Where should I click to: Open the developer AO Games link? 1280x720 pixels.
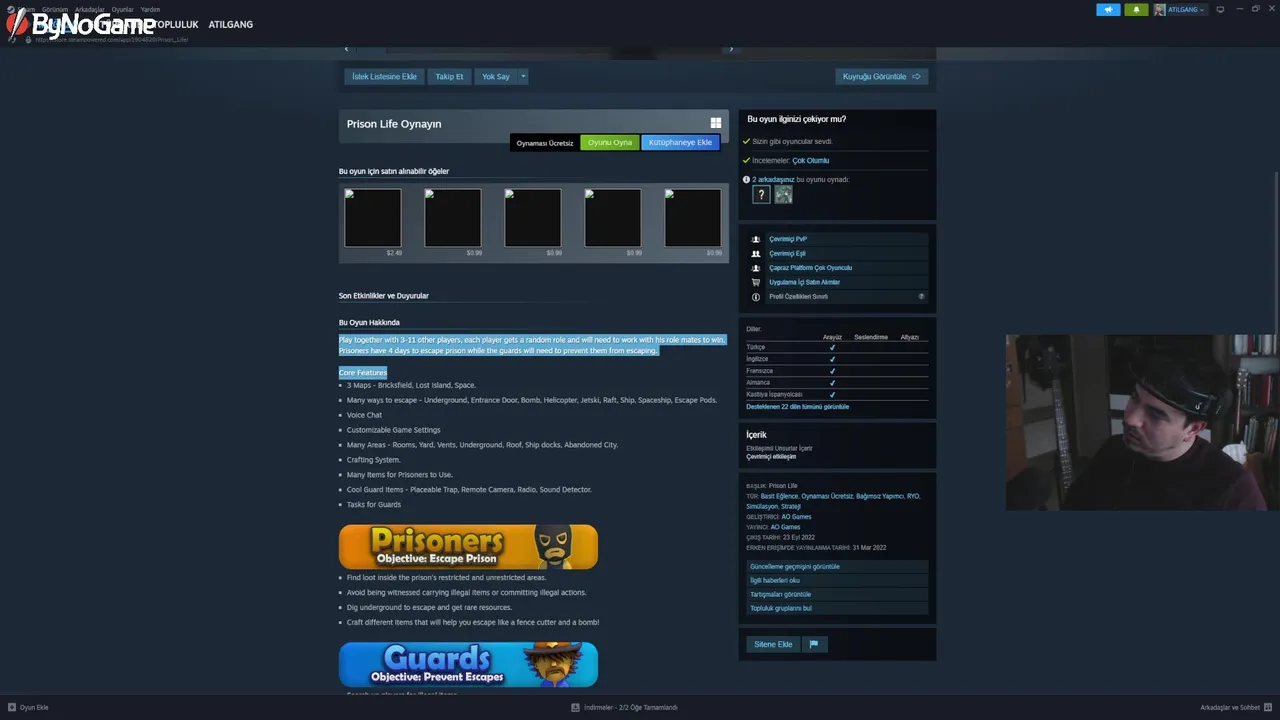tap(796, 517)
